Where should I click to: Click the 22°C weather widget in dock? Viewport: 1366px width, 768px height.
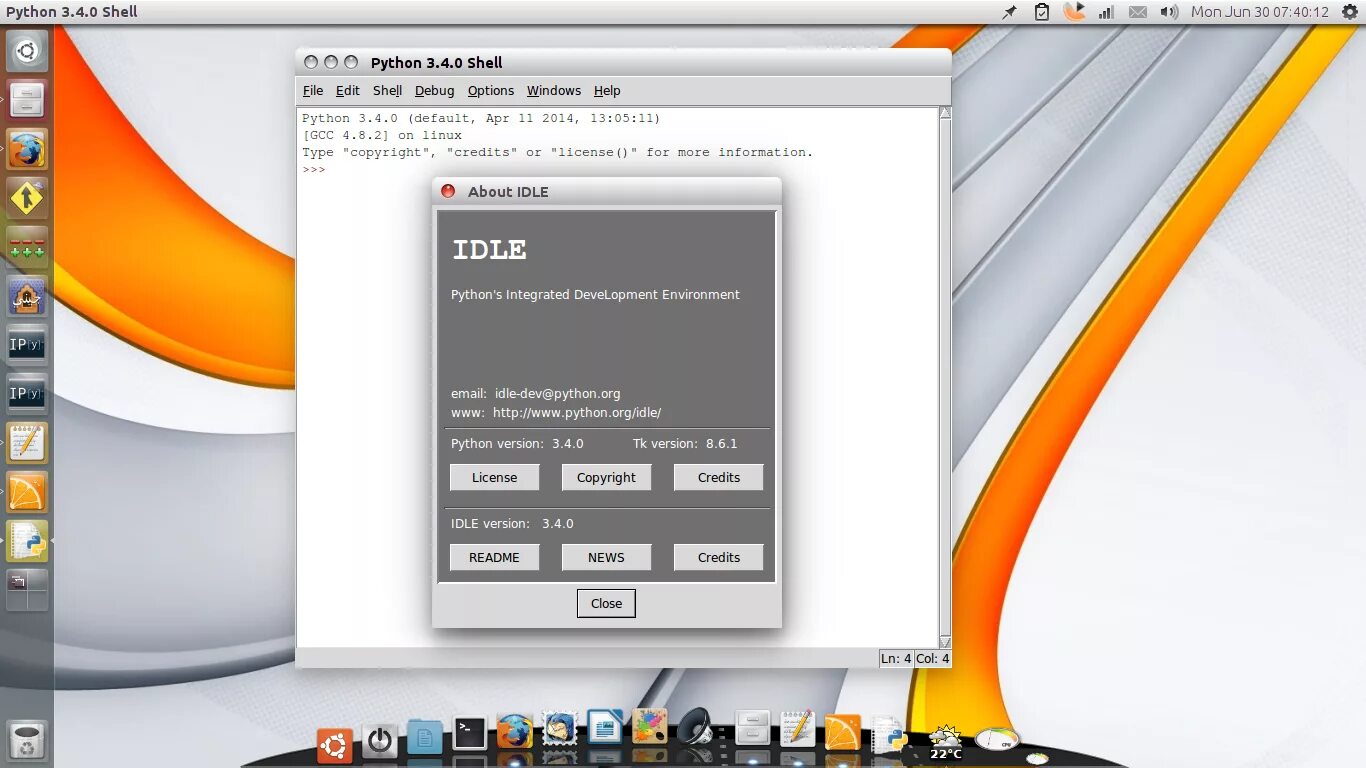click(945, 742)
